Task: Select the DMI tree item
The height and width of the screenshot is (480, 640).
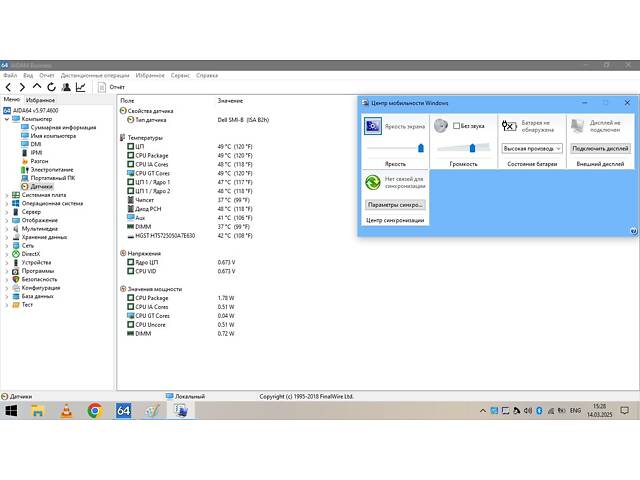Action: point(36,144)
